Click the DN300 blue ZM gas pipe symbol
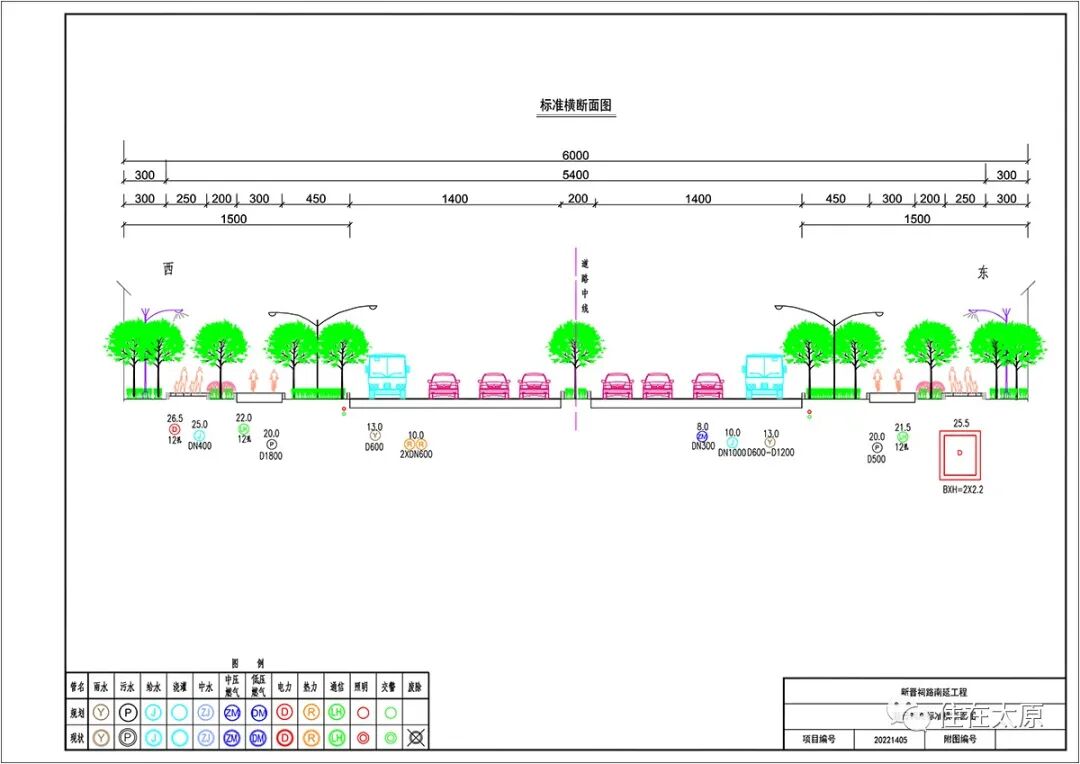 tap(702, 436)
